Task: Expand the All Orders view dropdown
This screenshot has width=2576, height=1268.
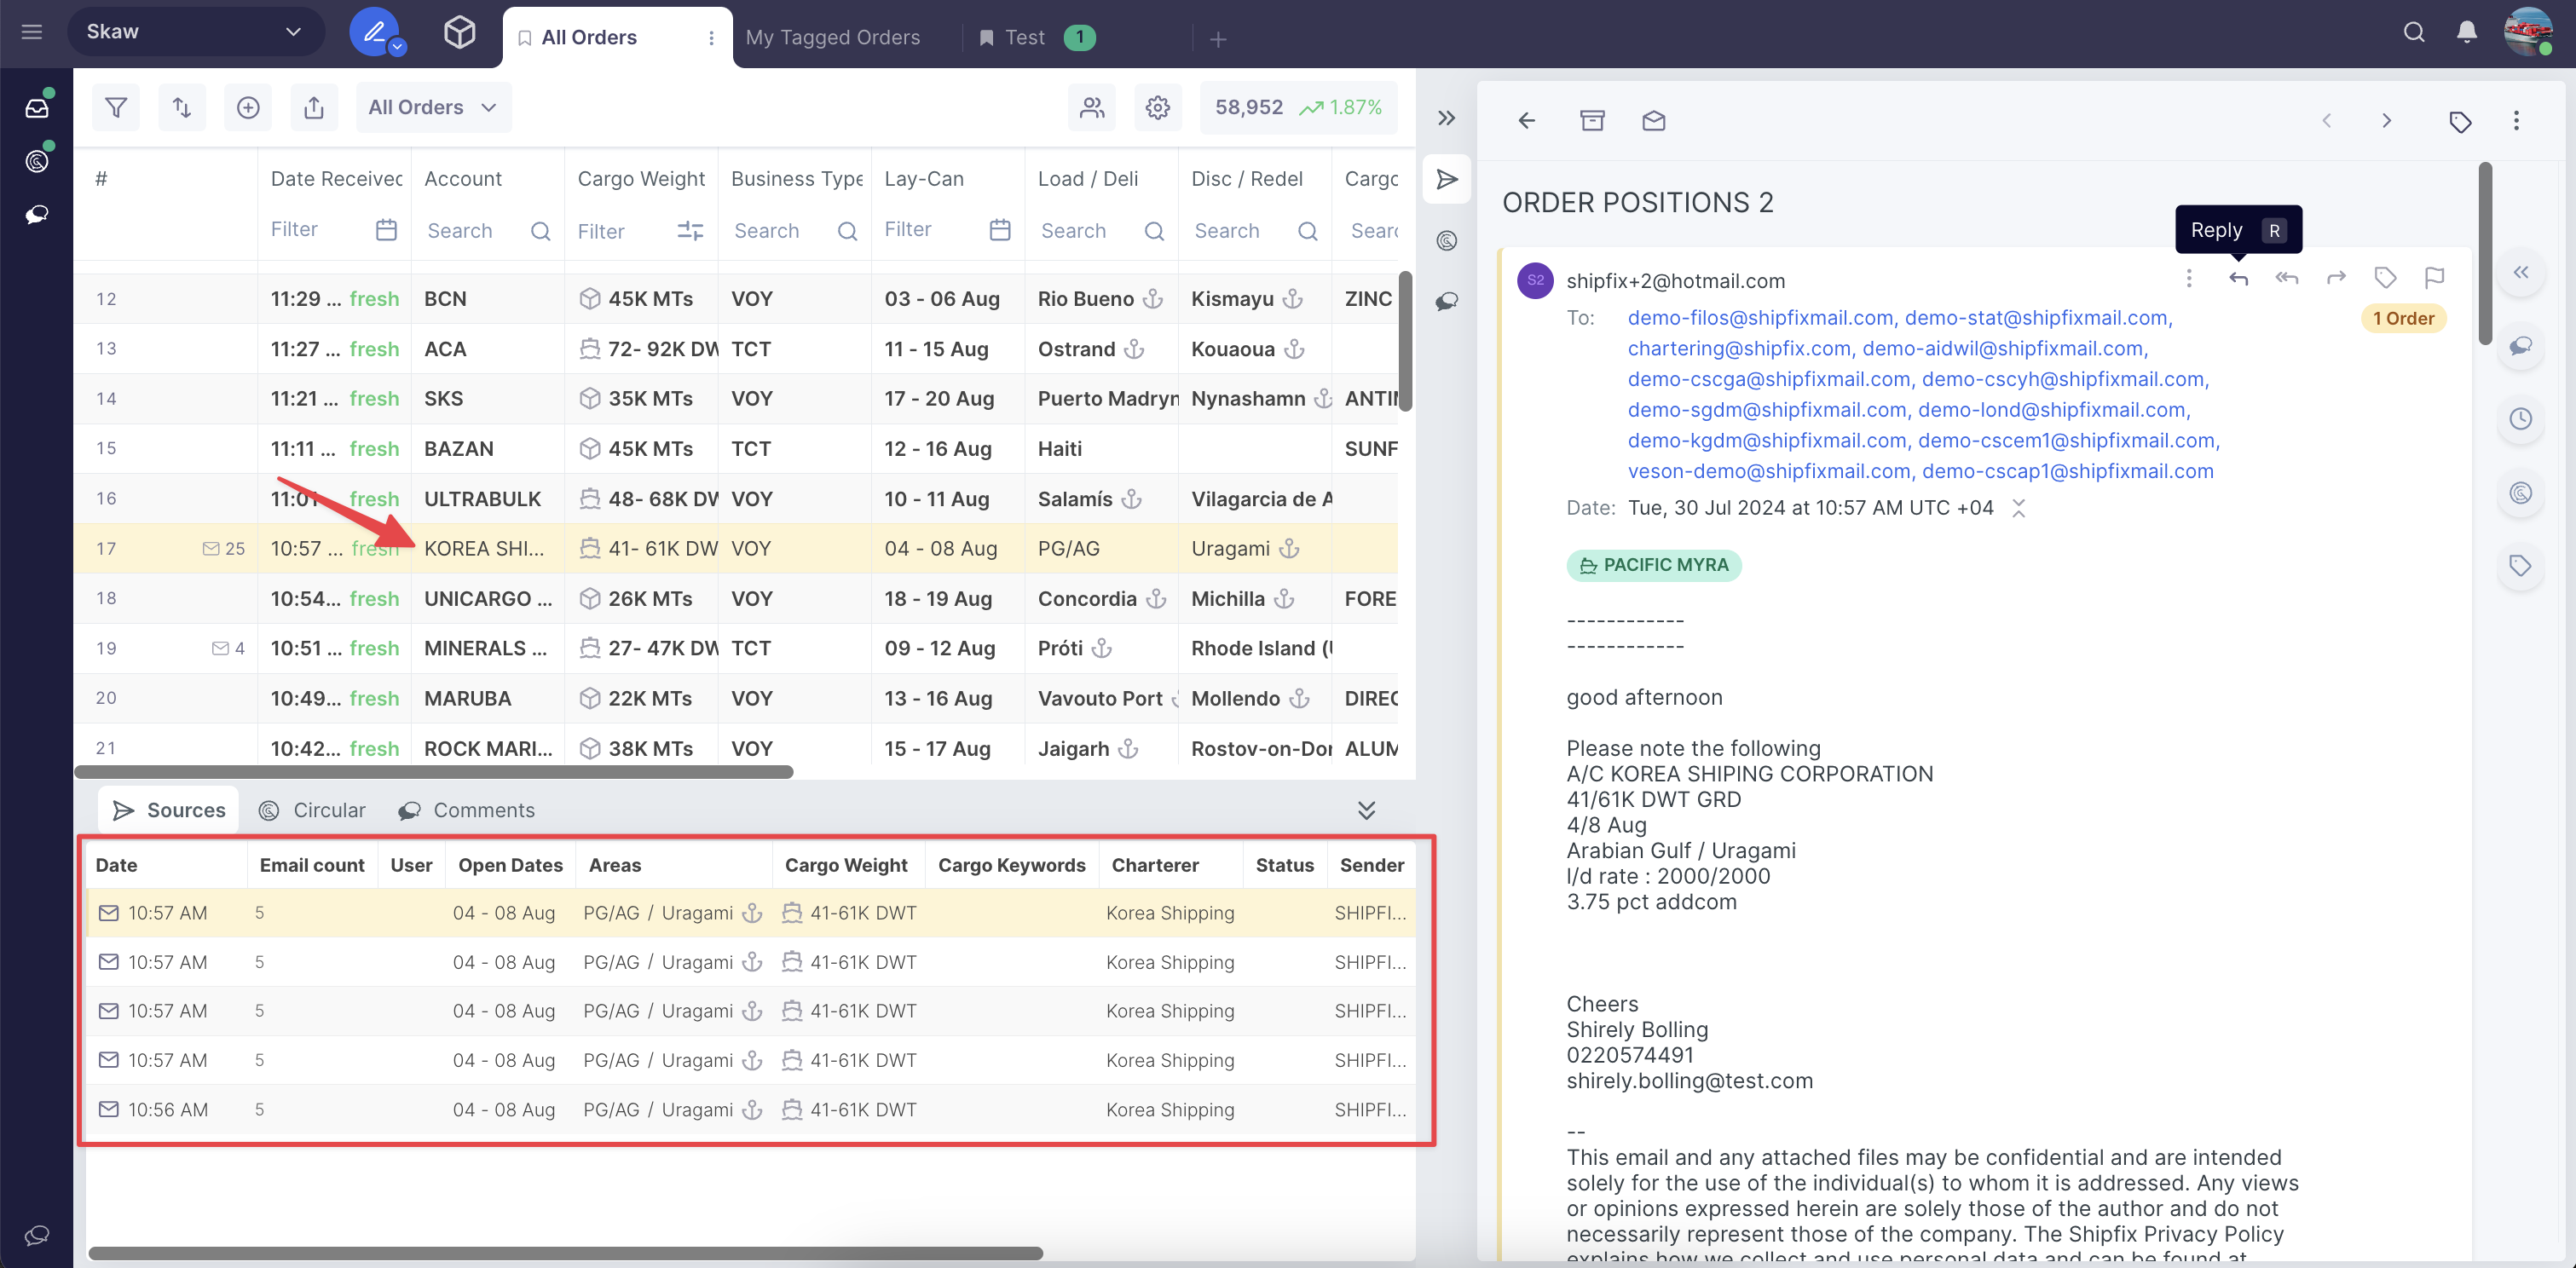Action: (x=432, y=107)
